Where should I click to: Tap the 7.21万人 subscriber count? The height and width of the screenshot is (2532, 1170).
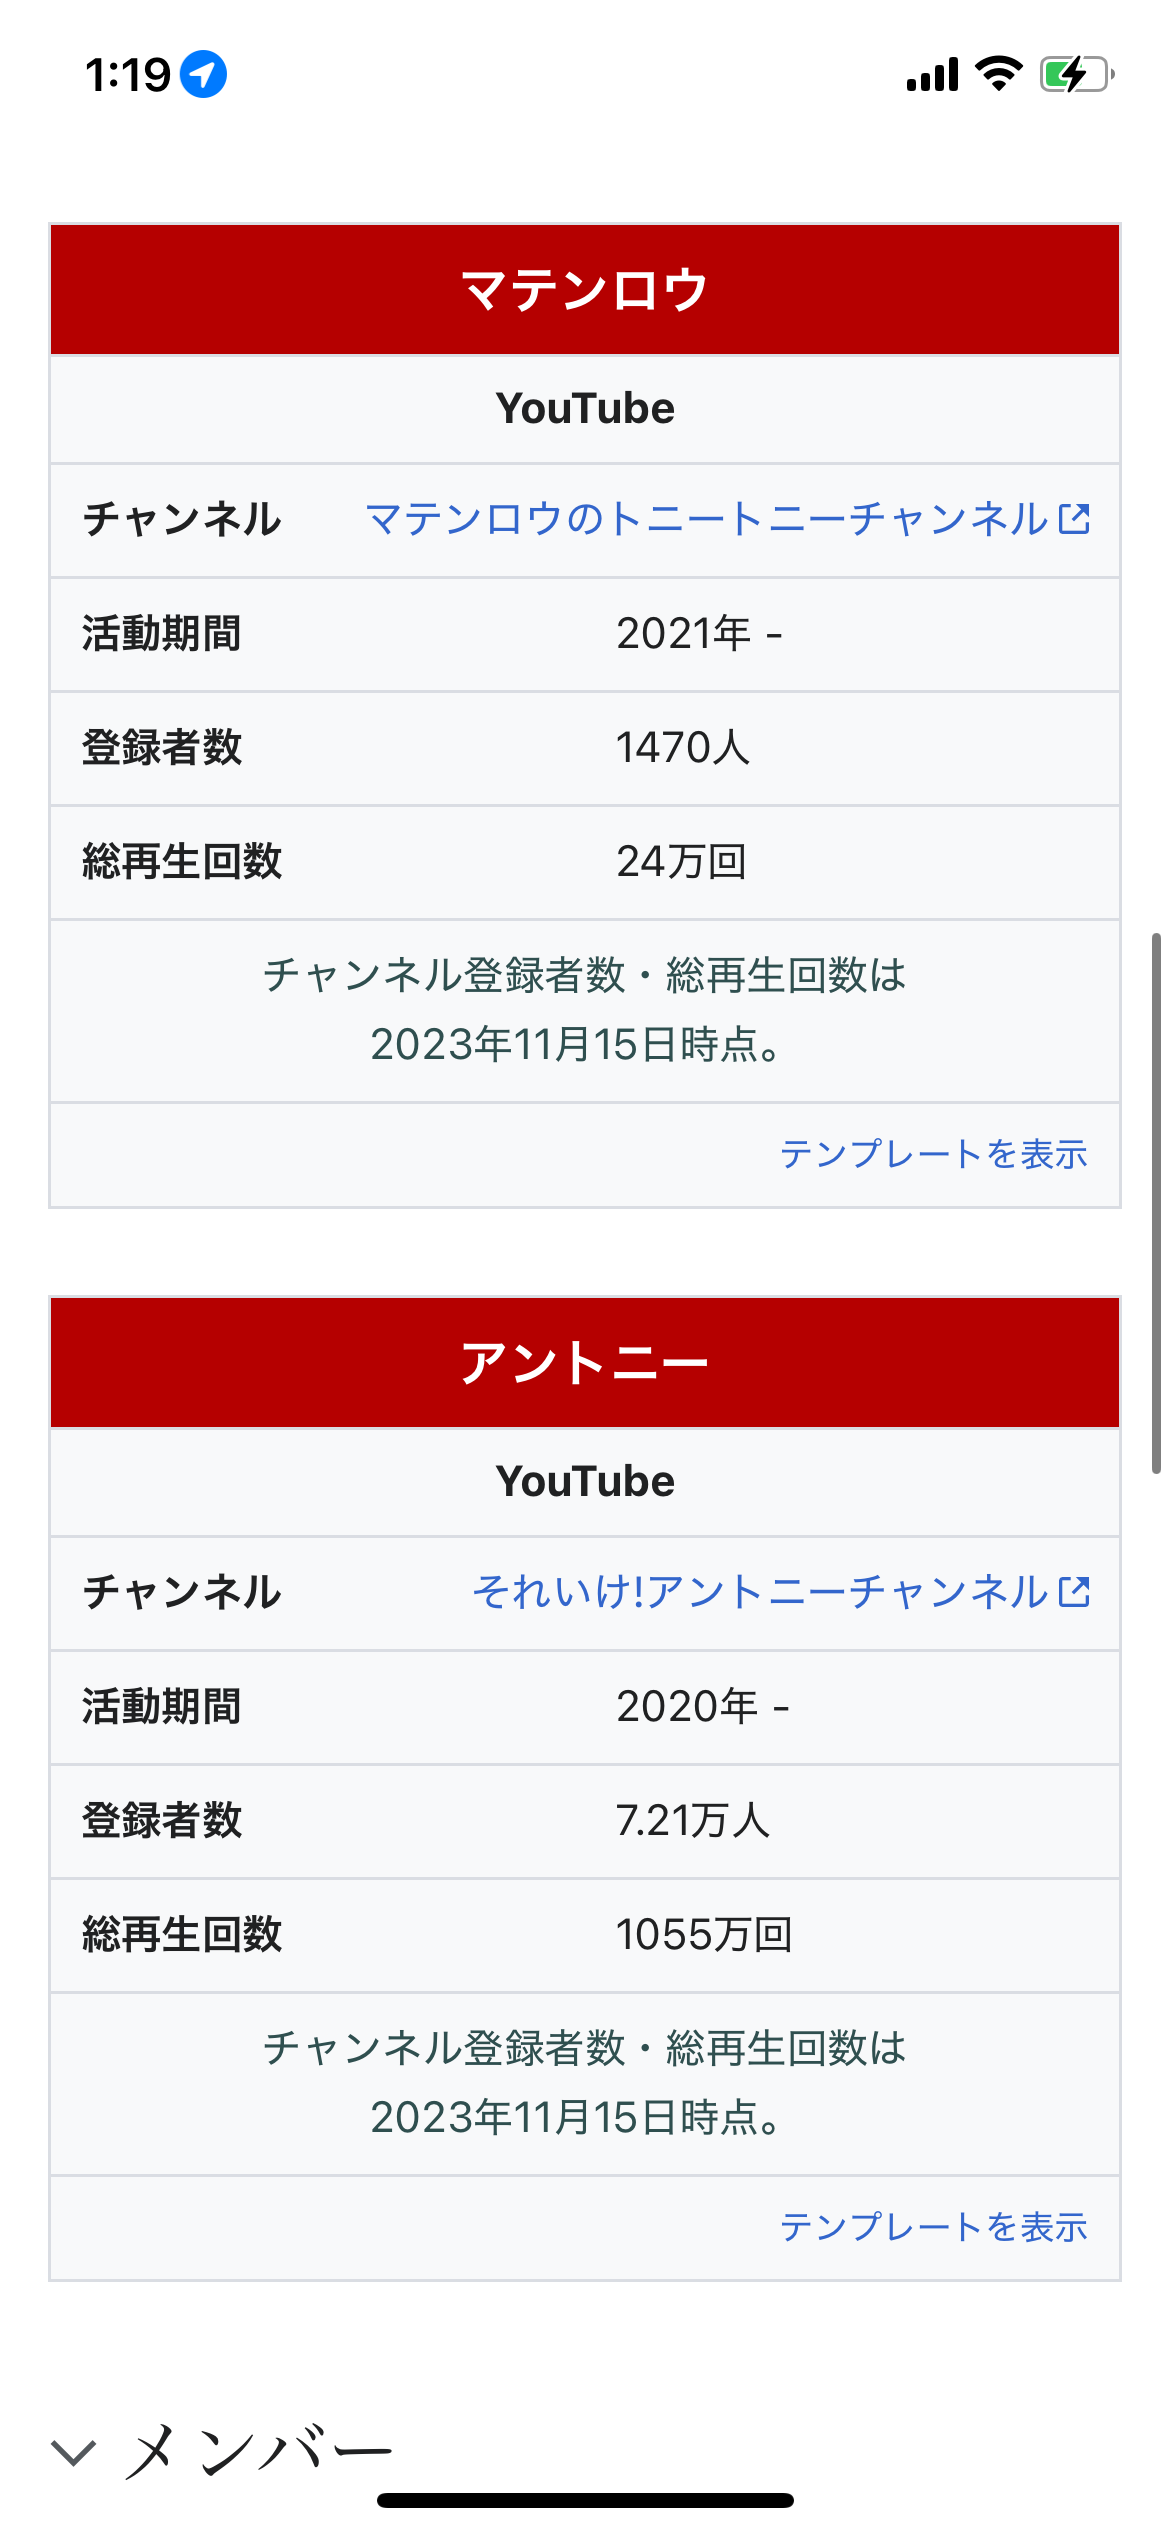click(693, 1820)
